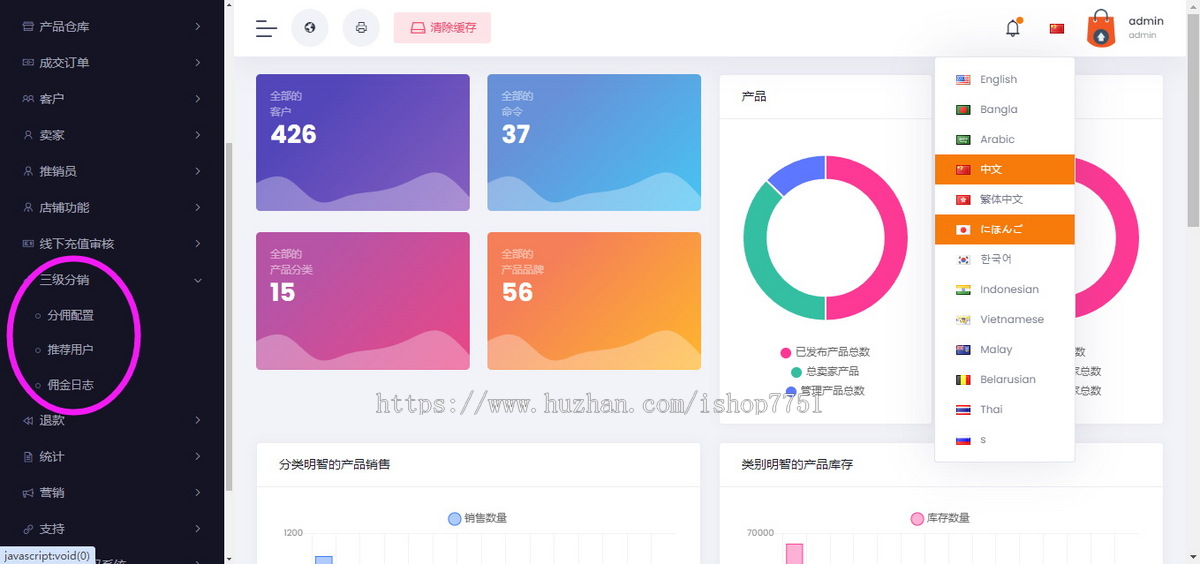Toggle the 已发布产品总数 legend dot
Viewport: 1200px width, 564px height.
point(785,352)
